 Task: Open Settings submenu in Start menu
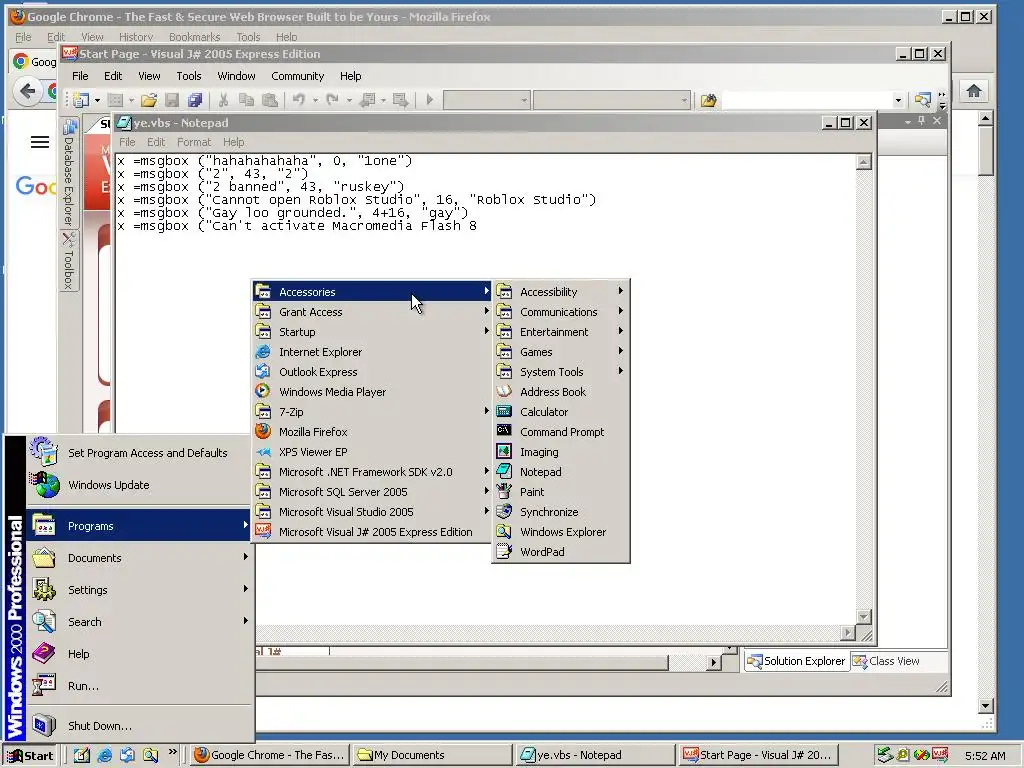[138, 590]
